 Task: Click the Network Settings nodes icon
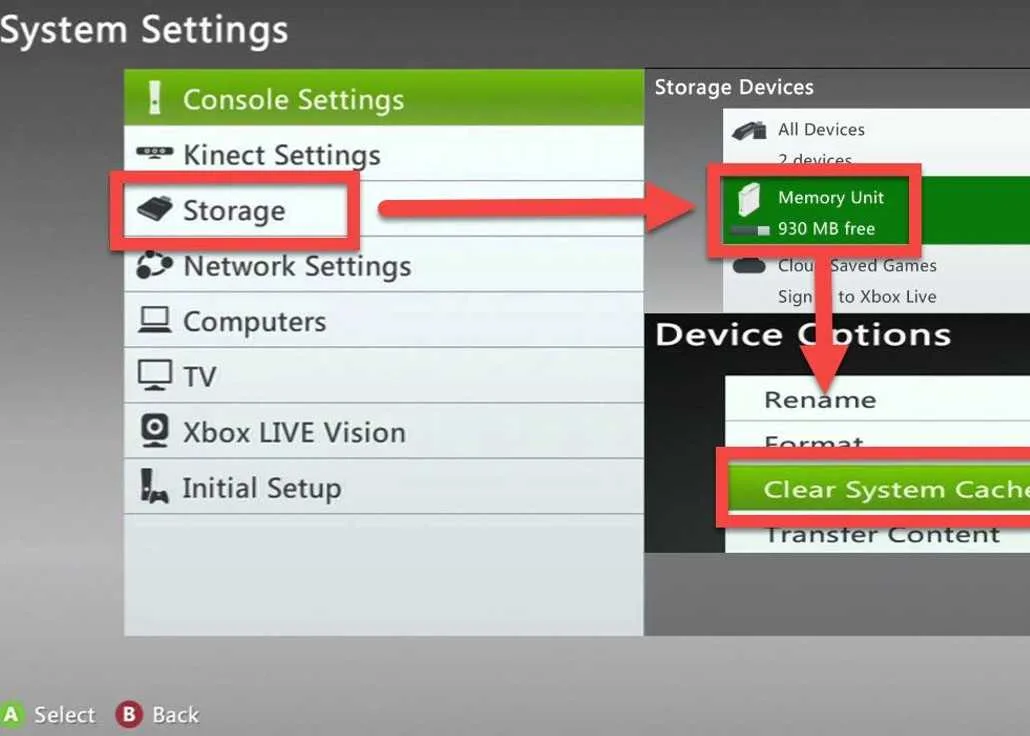tap(154, 265)
